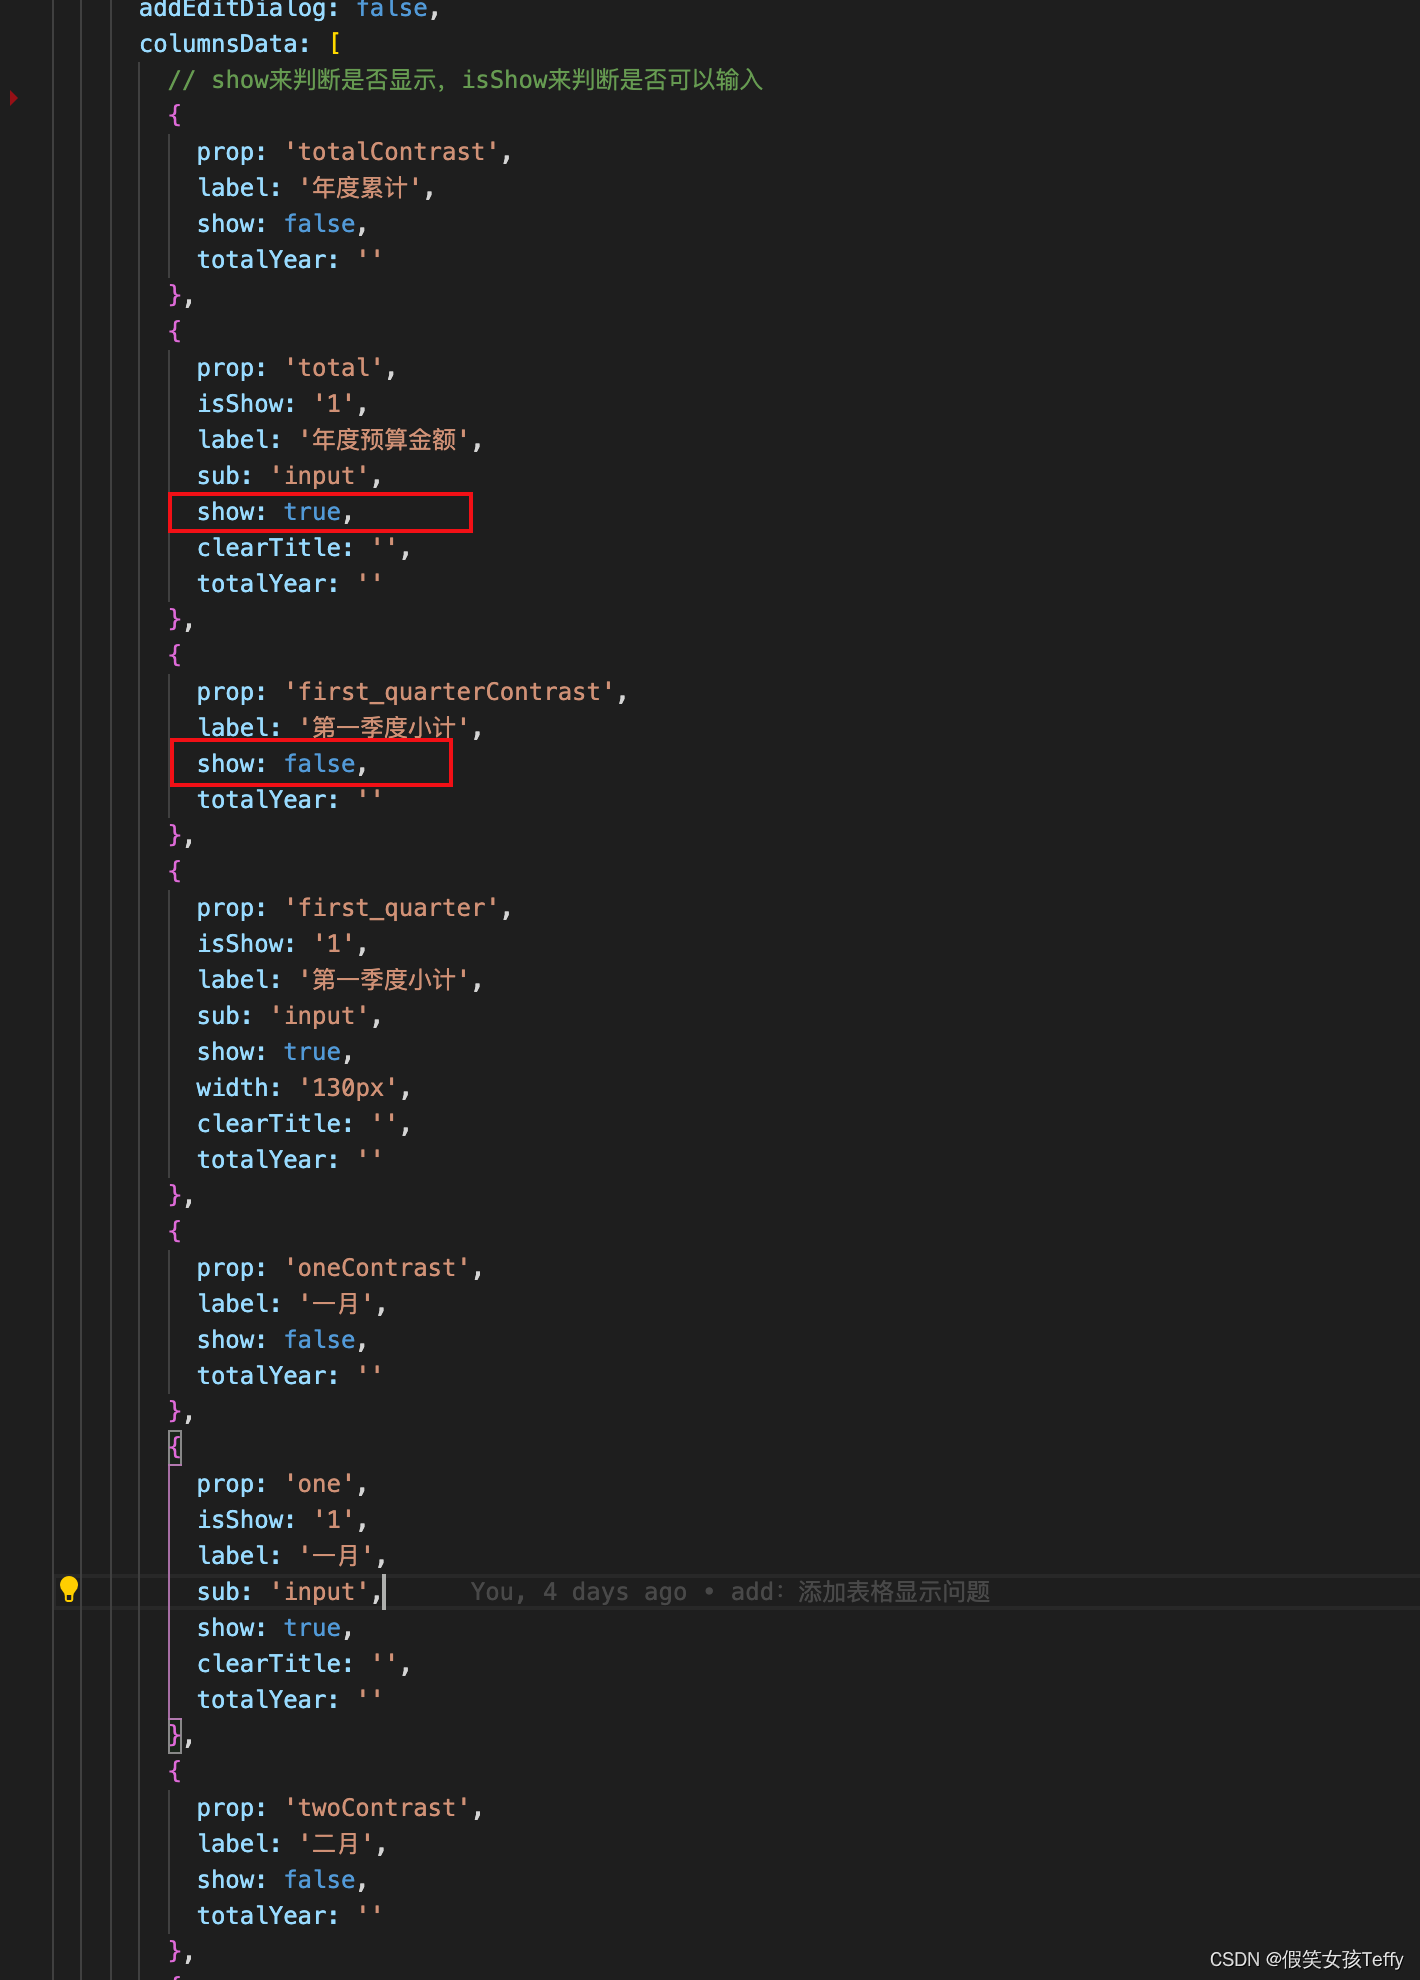Click the line "prop: 'twoContrast',"
The image size is (1420, 1980).
coord(340,1808)
